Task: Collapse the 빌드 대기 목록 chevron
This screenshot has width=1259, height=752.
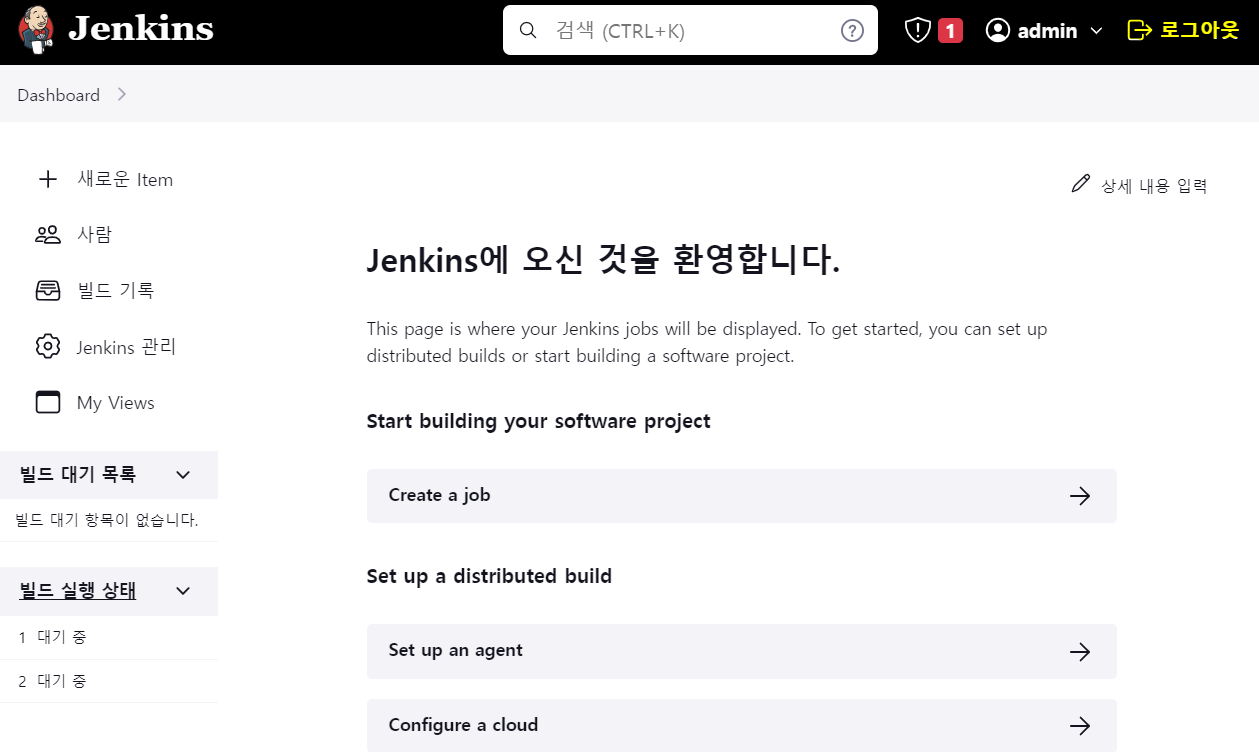Action: pyautogui.click(x=183, y=475)
